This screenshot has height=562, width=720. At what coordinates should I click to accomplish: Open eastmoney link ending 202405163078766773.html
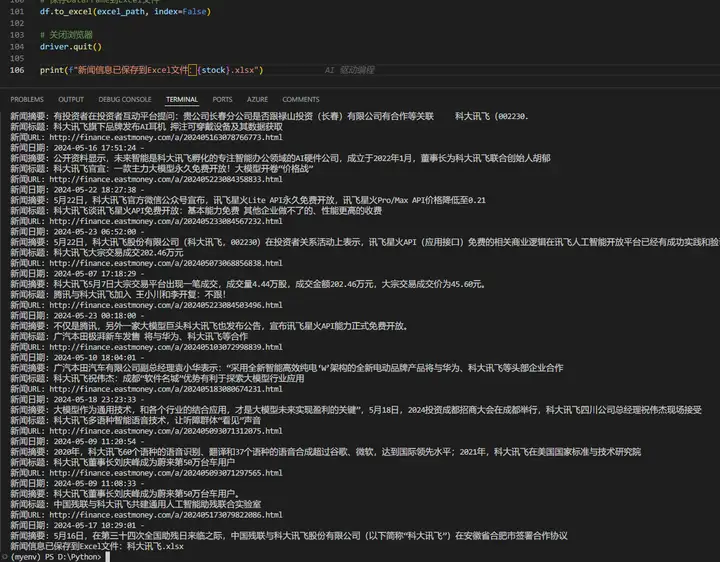[166, 137]
